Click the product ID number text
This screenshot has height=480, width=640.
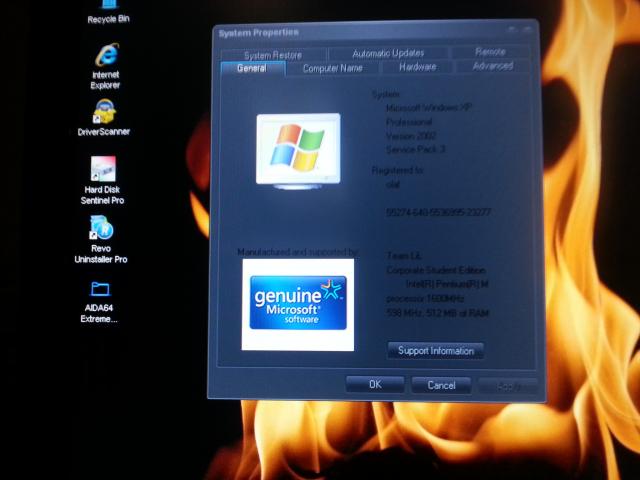pyautogui.click(x=437, y=212)
